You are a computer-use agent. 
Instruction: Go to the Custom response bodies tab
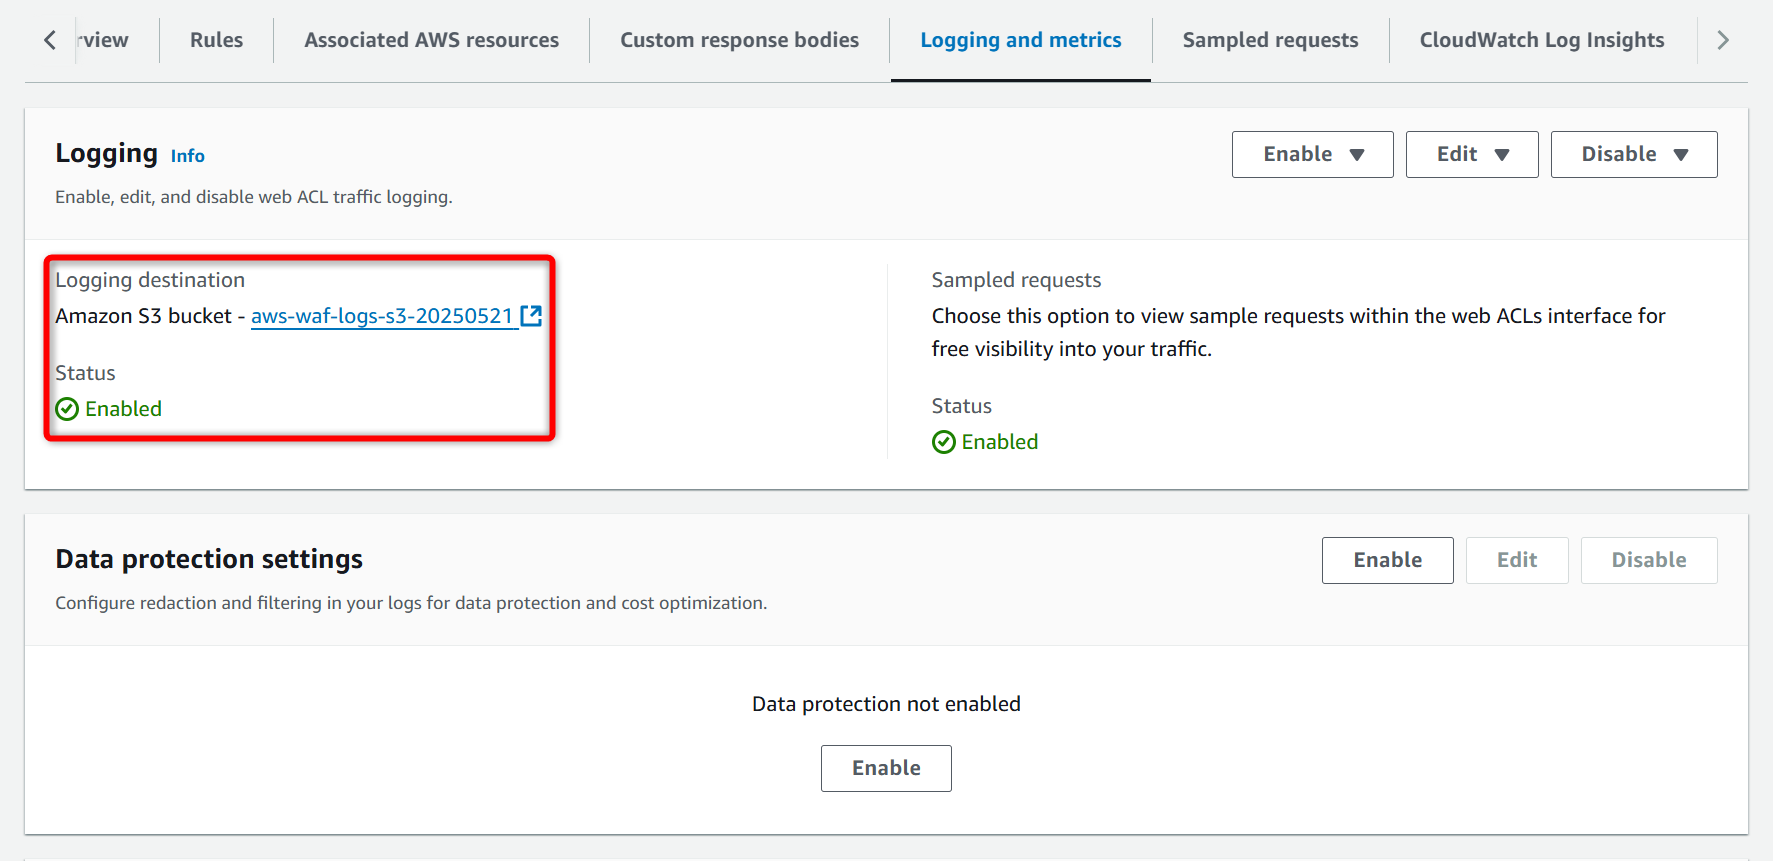(x=739, y=40)
